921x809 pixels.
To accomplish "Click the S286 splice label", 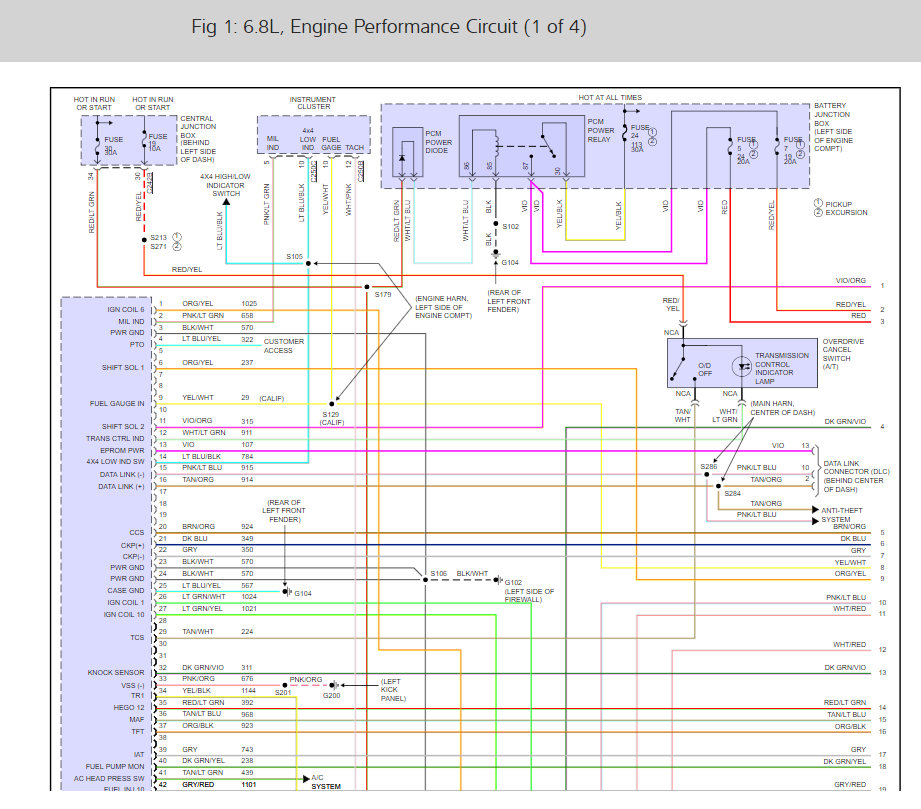I will 708,466.
